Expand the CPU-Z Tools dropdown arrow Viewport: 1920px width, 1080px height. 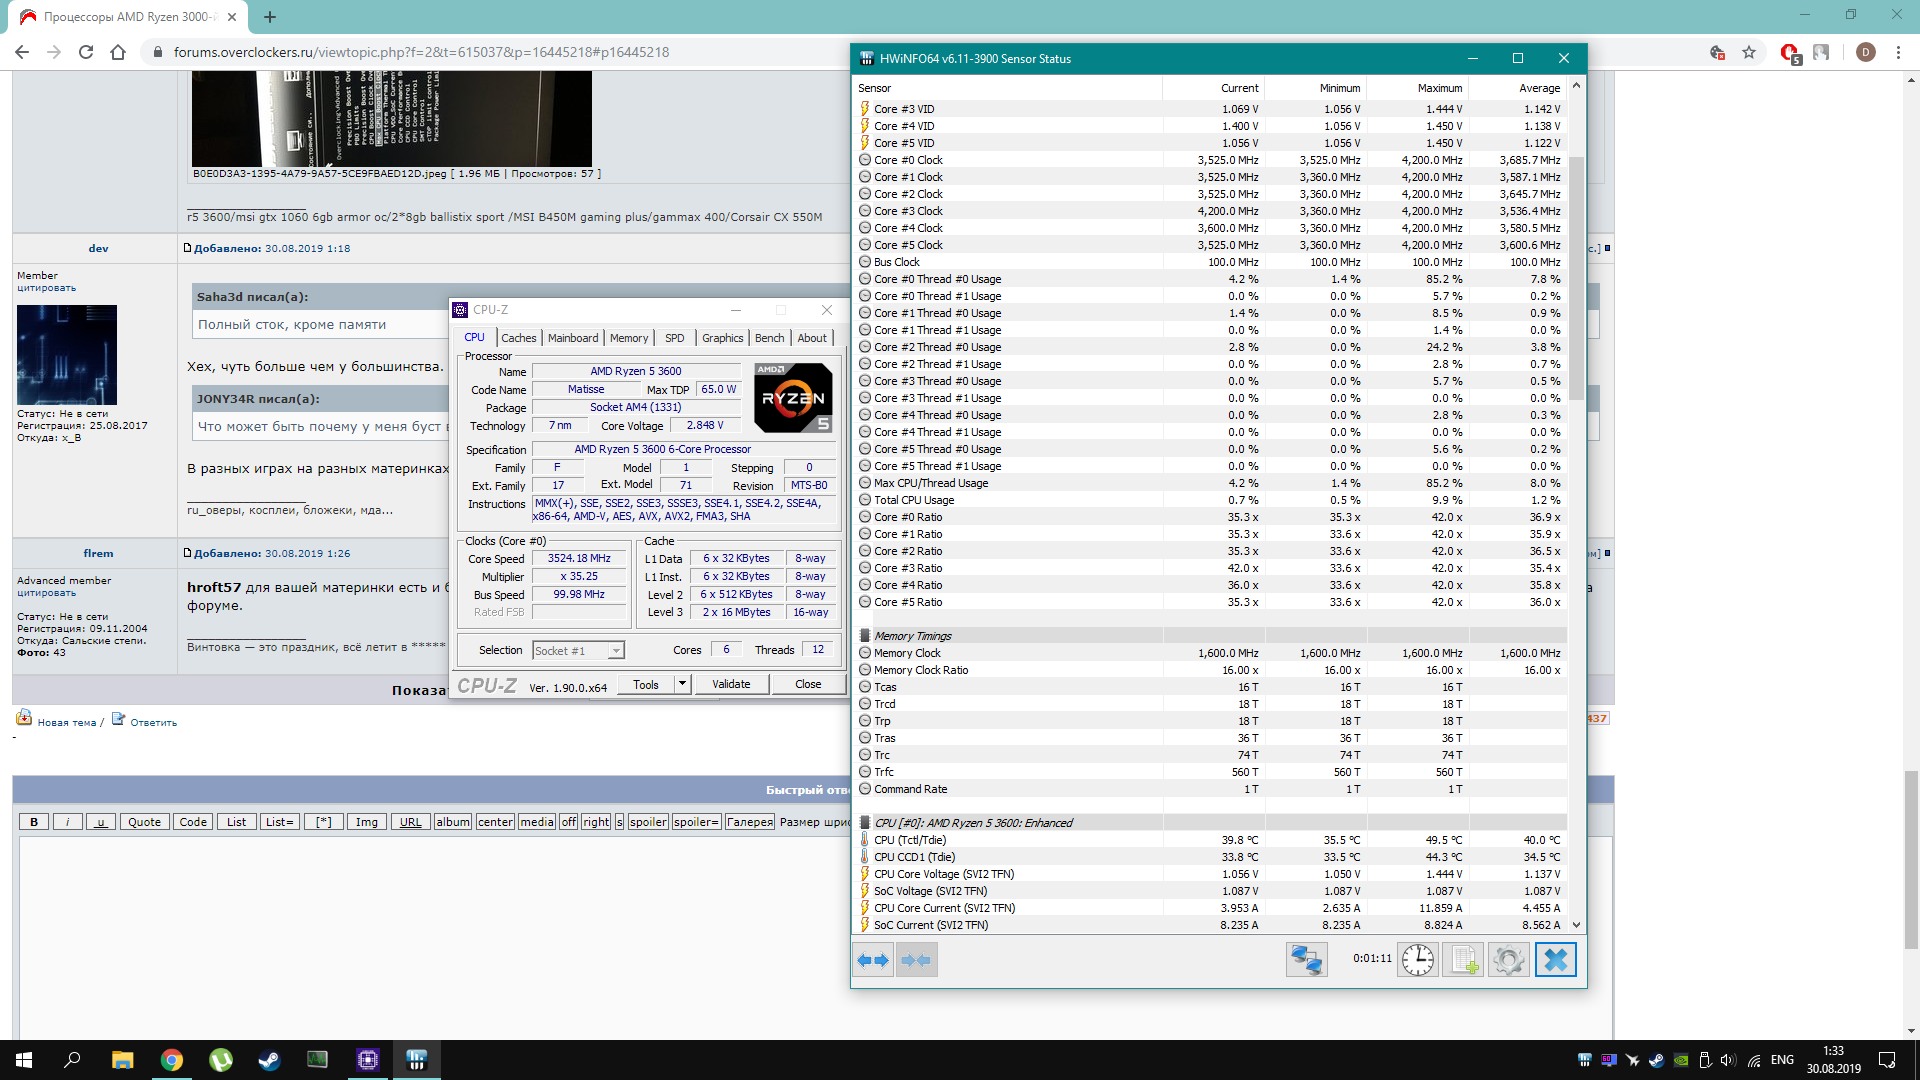coord(682,684)
